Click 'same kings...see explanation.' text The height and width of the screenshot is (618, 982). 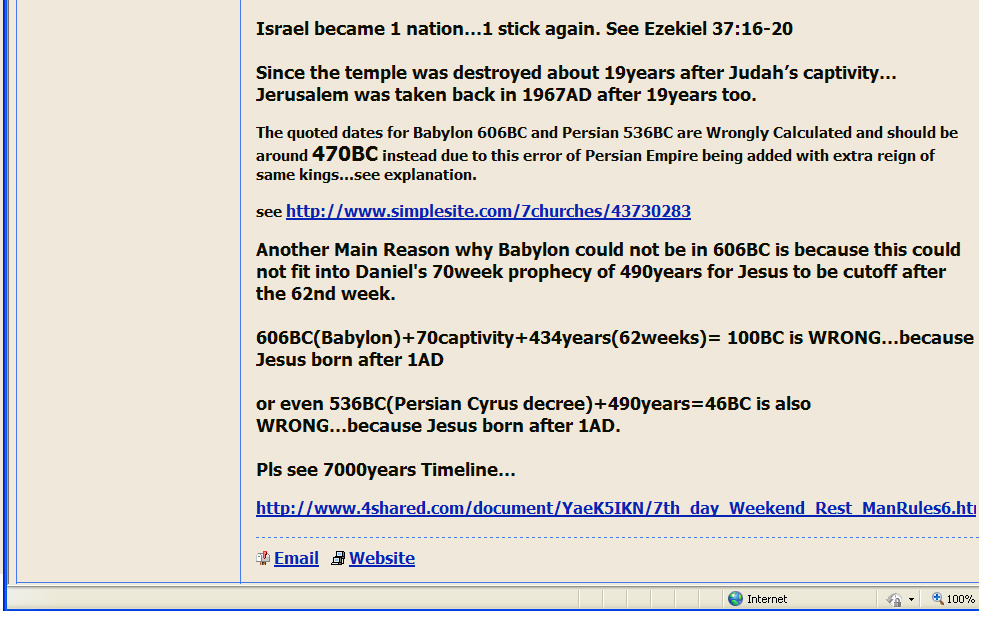coord(366,175)
